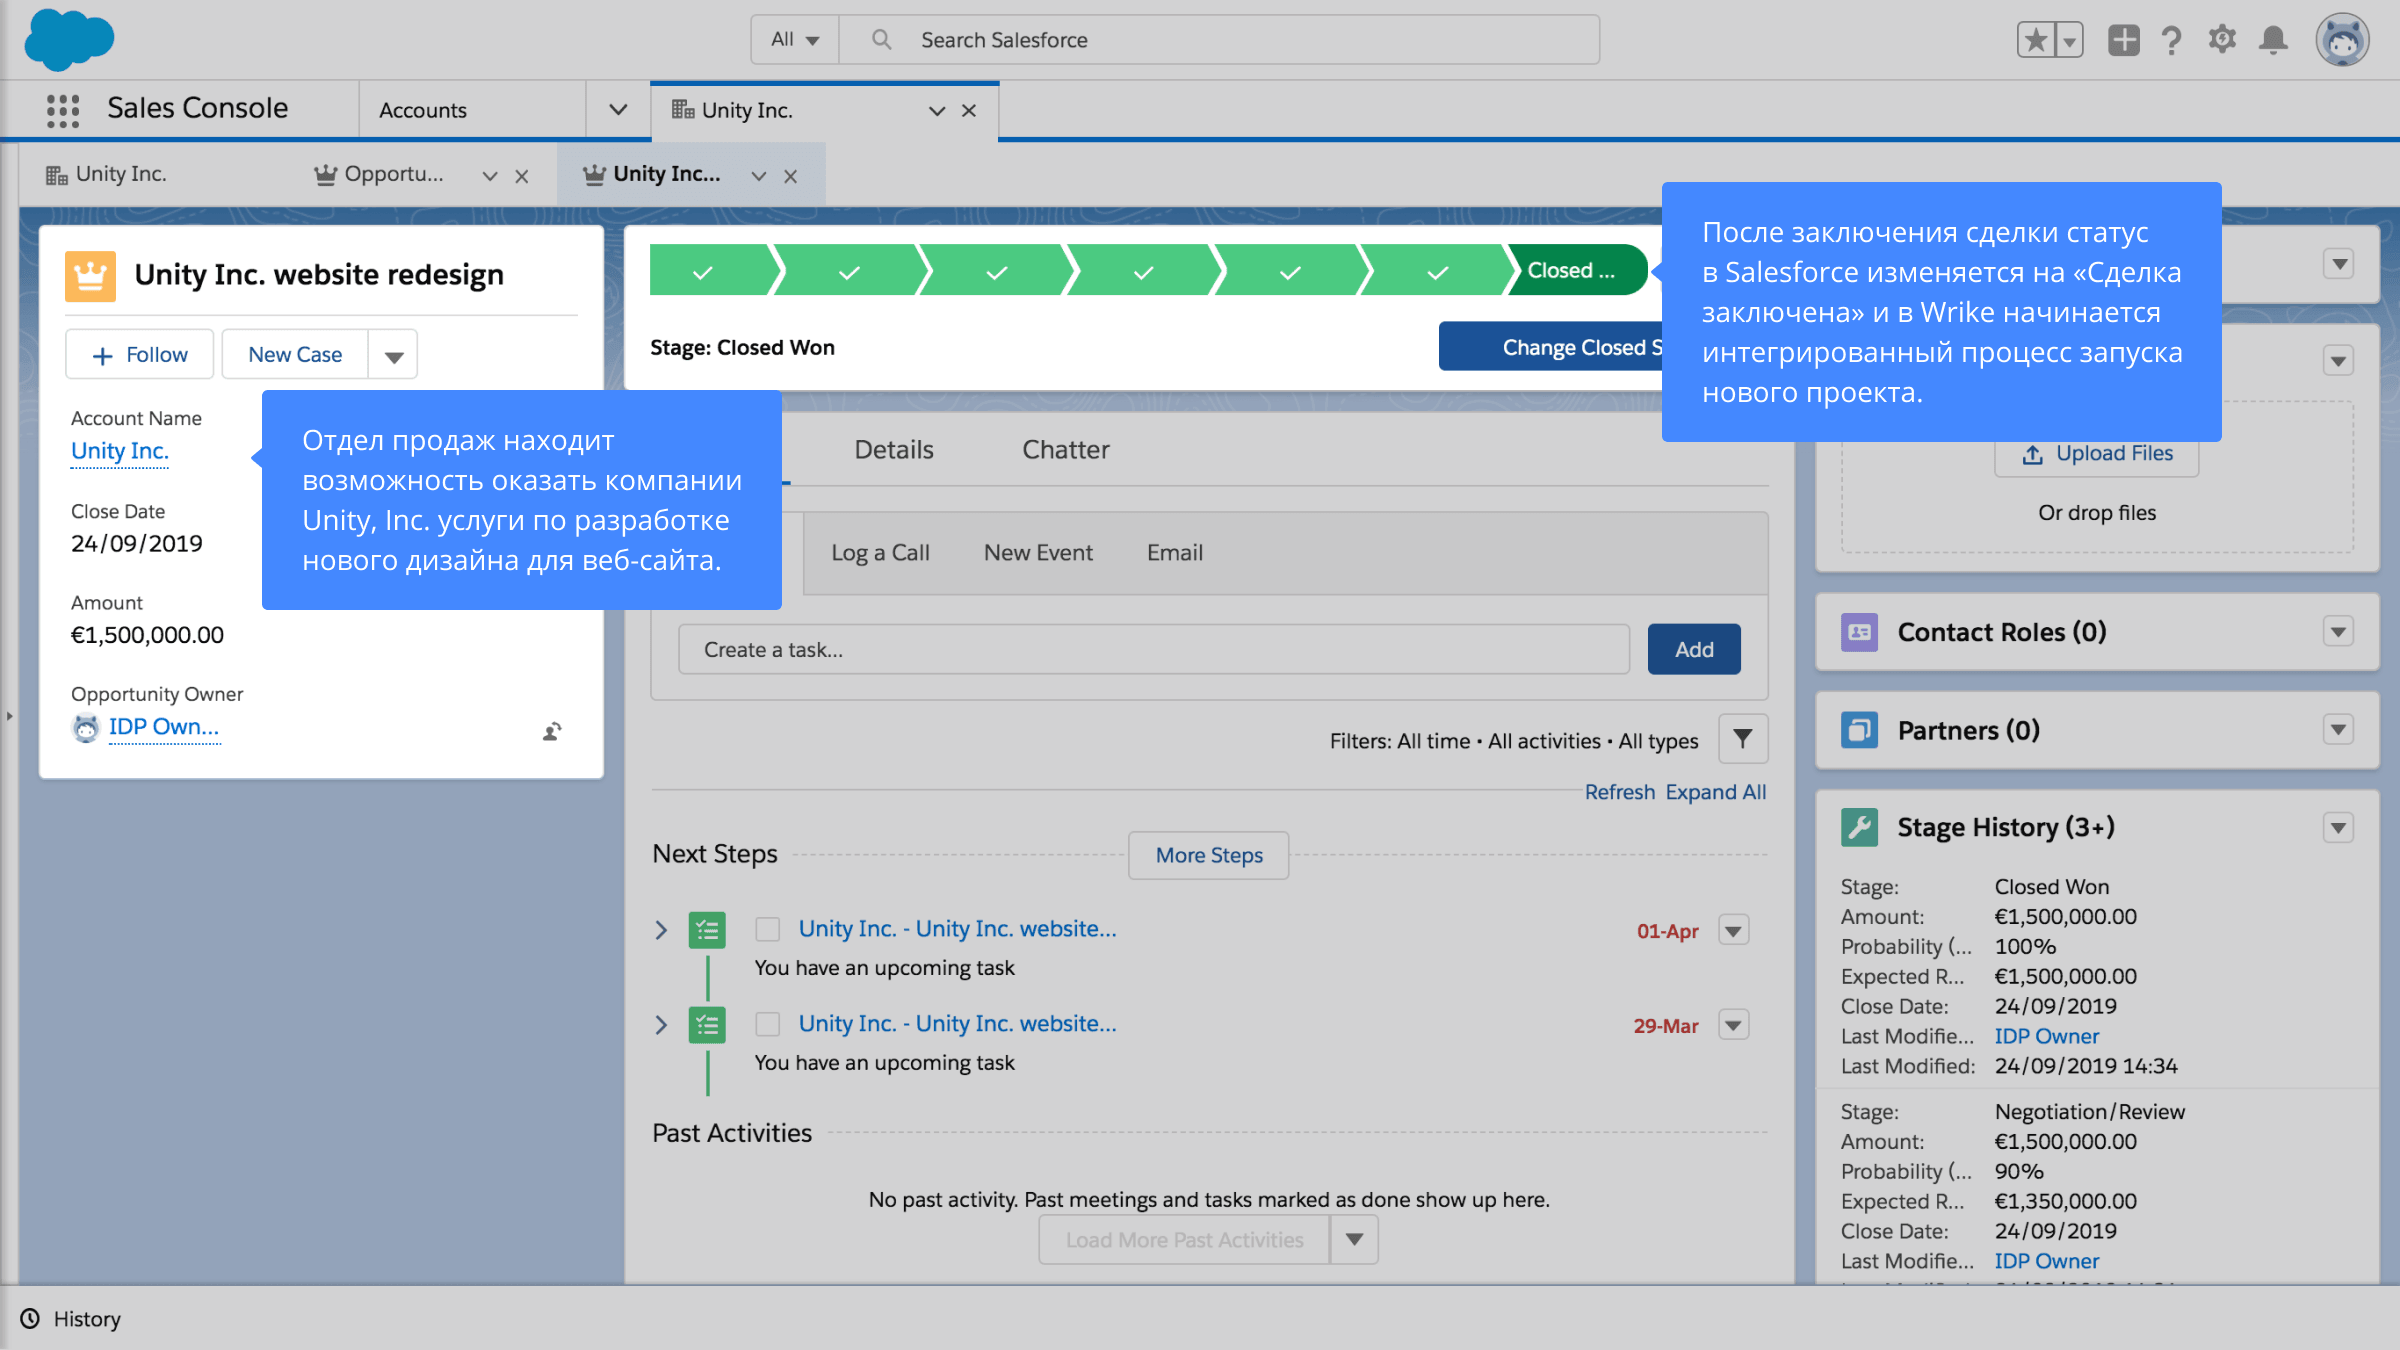The image size is (2400, 1350).
Task: Click the Closed stage in the path
Action: point(1579,271)
